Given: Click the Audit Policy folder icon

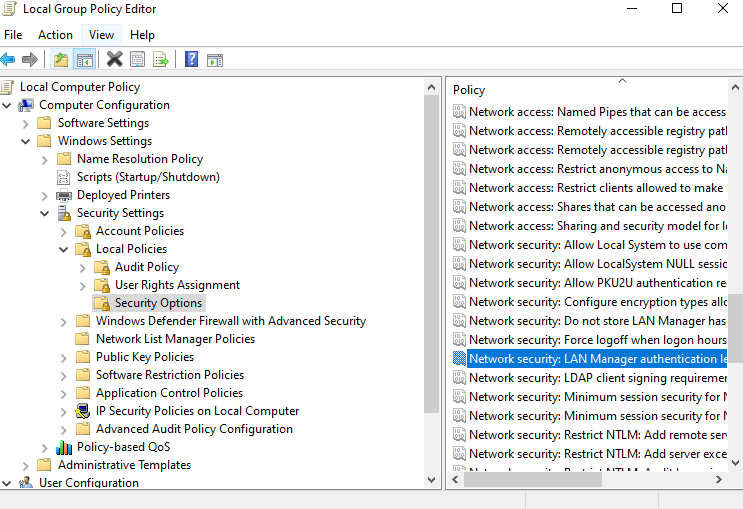Looking at the screenshot, I should (x=102, y=267).
